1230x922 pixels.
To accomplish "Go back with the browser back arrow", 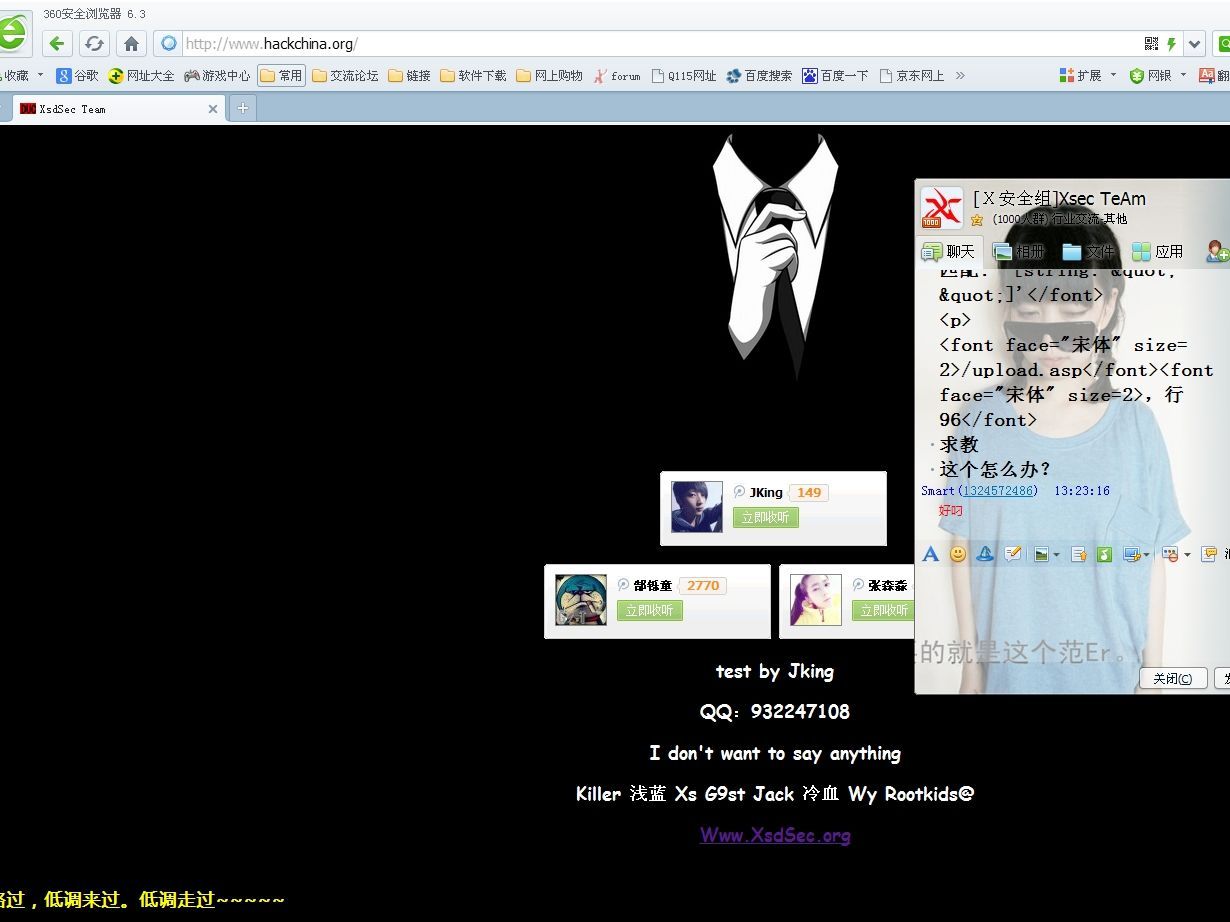I will [57, 44].
